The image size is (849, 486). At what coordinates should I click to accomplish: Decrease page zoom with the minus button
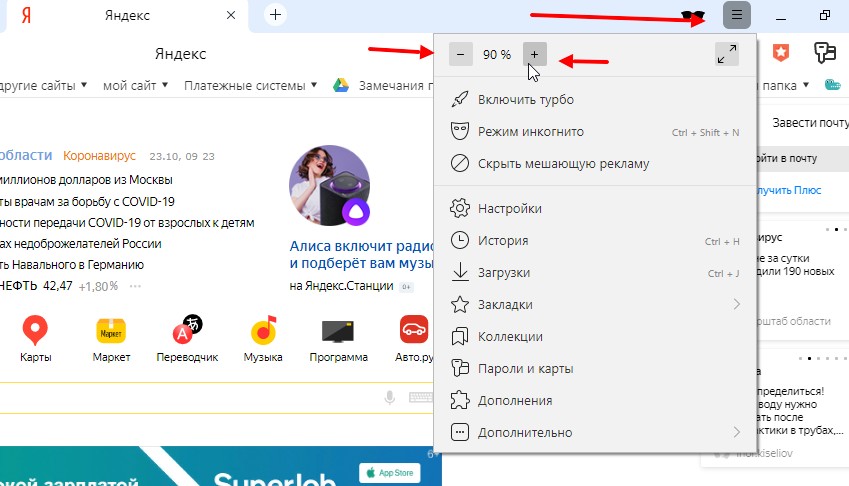tap(460, 54)
